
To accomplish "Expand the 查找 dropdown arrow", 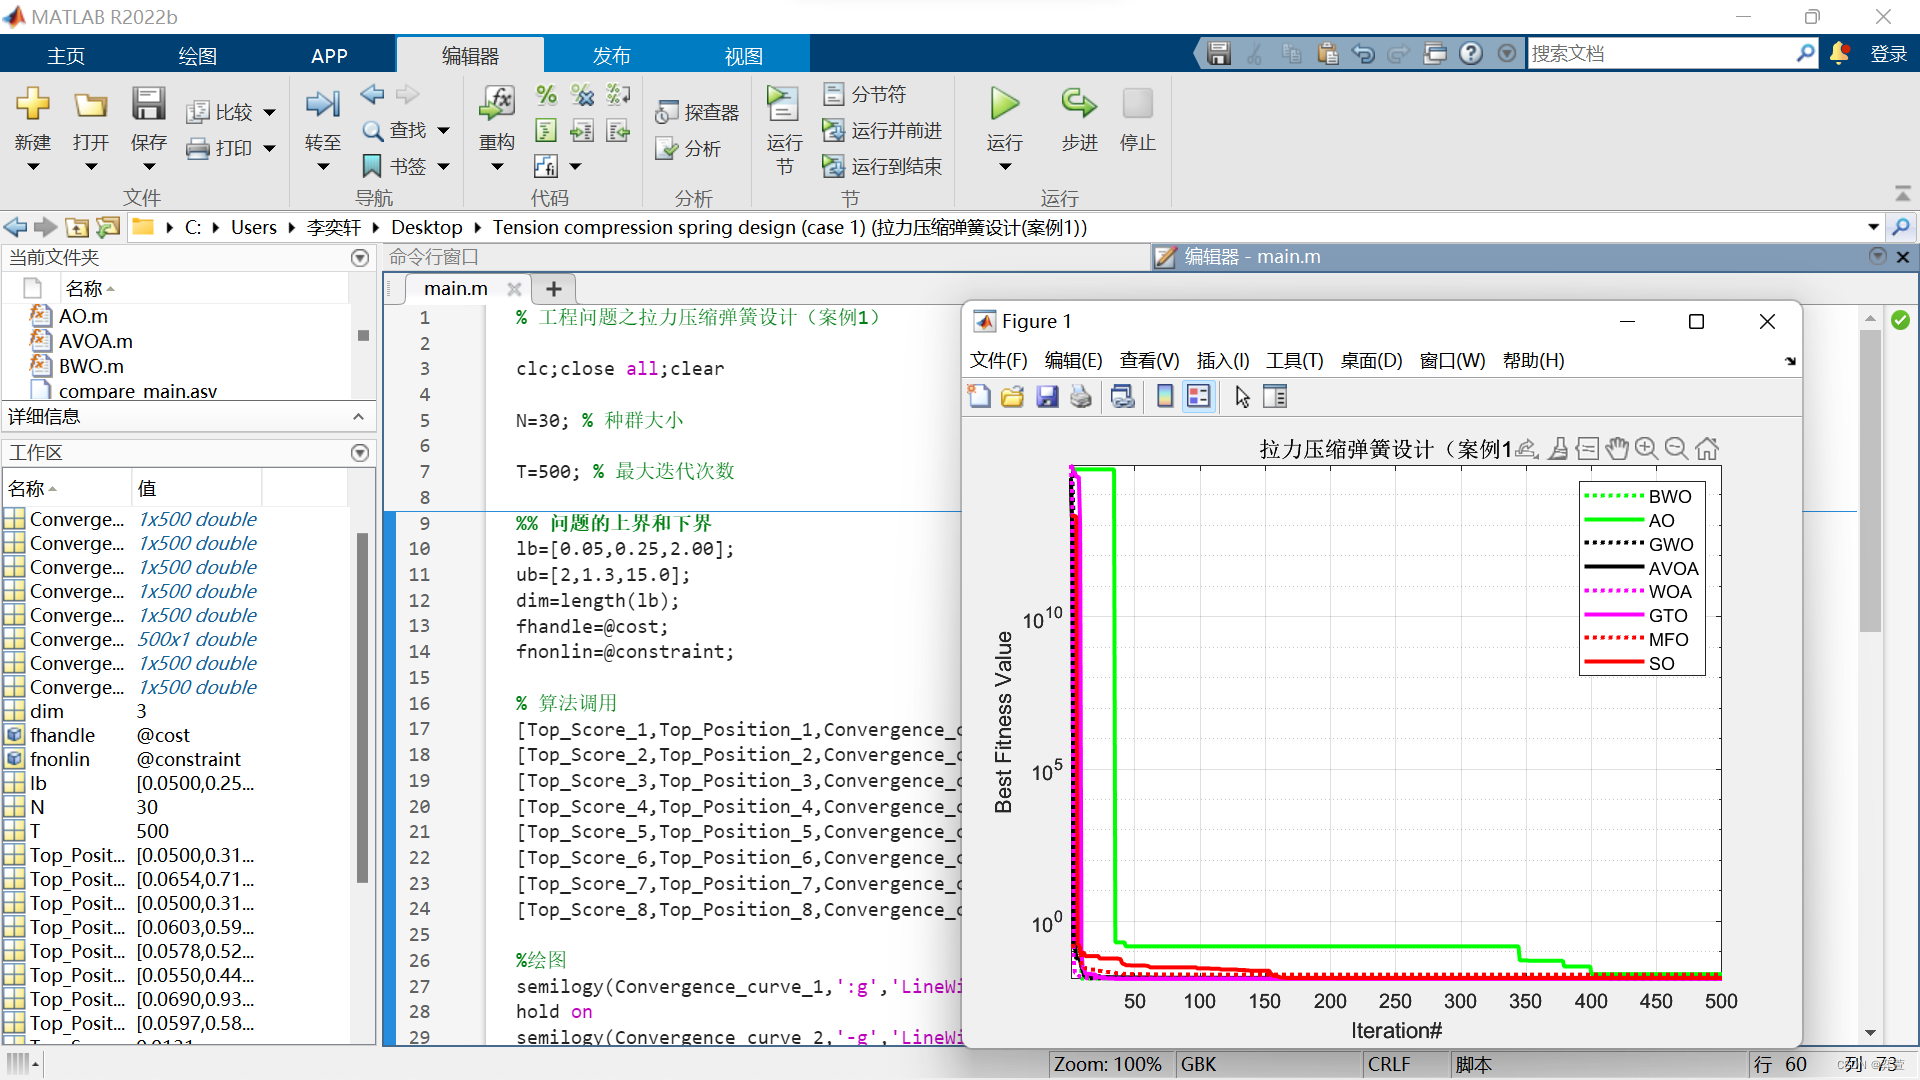I will point(443,131).
